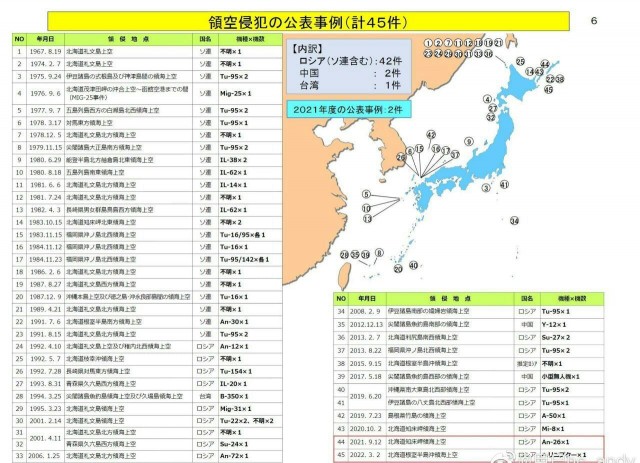Click date cell 2022. 3. 2

[367, 455]
